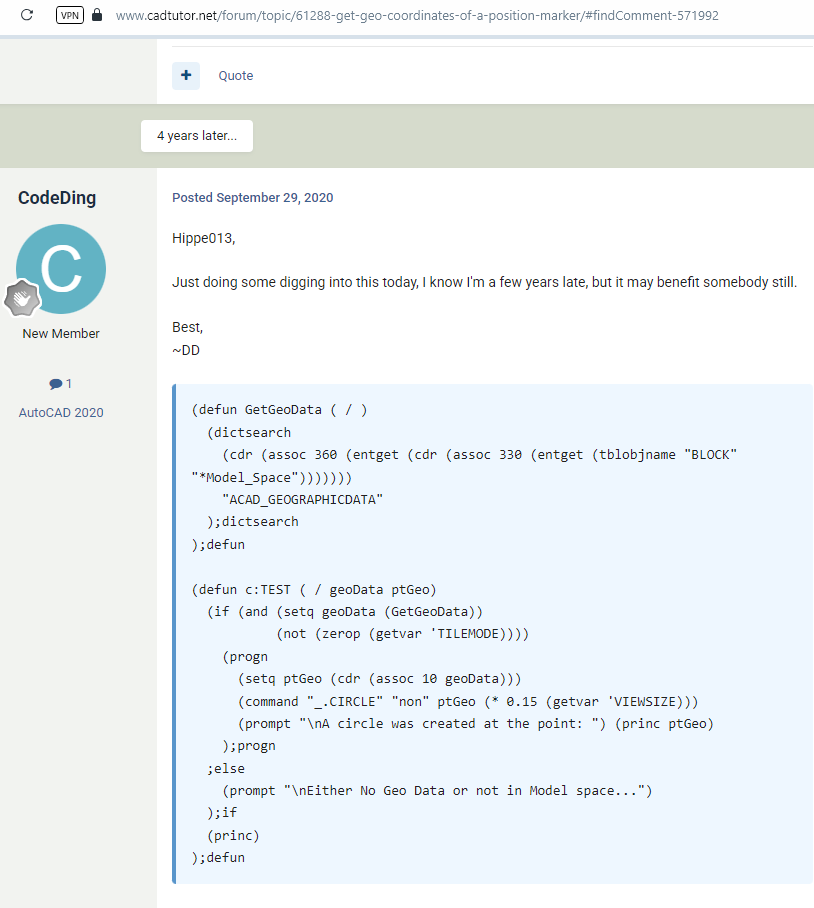This screenshot has height=908, width=814.
Task: Open CodeDing's avatar profile picture
Action: click(x=61, y=269)
